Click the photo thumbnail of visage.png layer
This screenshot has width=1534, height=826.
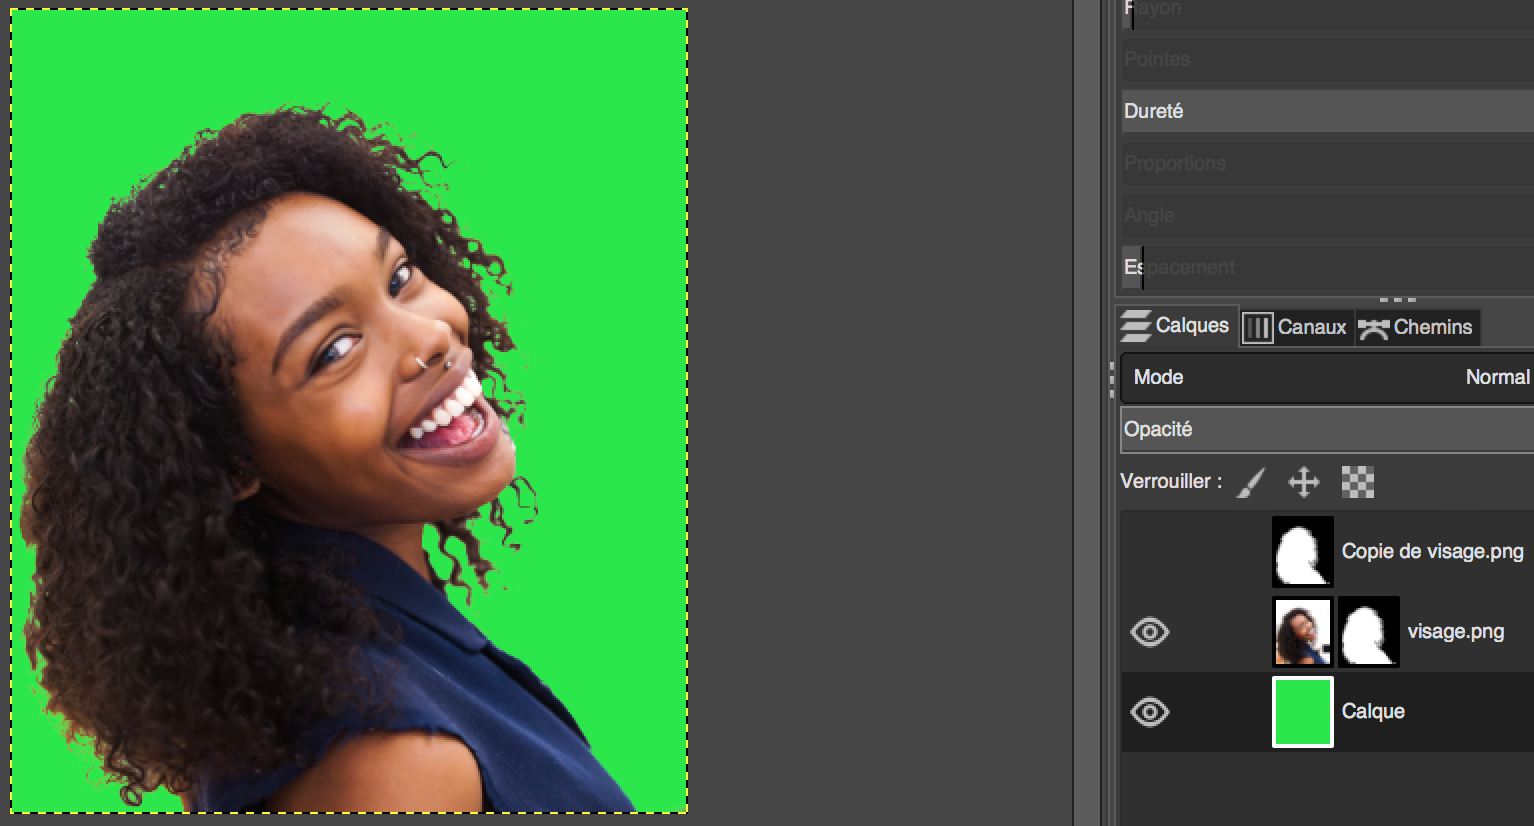[1302, 632]
